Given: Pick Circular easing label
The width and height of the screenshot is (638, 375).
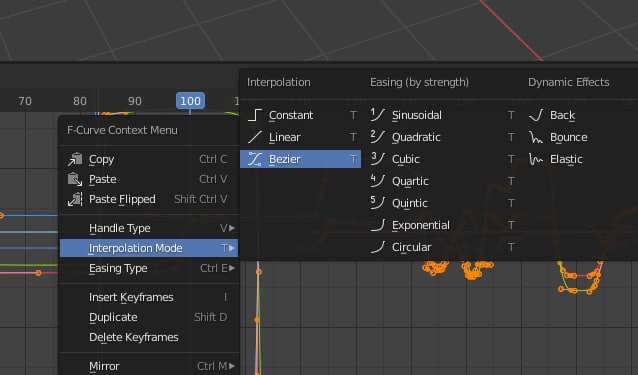Looking at the screenshot, I should tap(411, 247).
